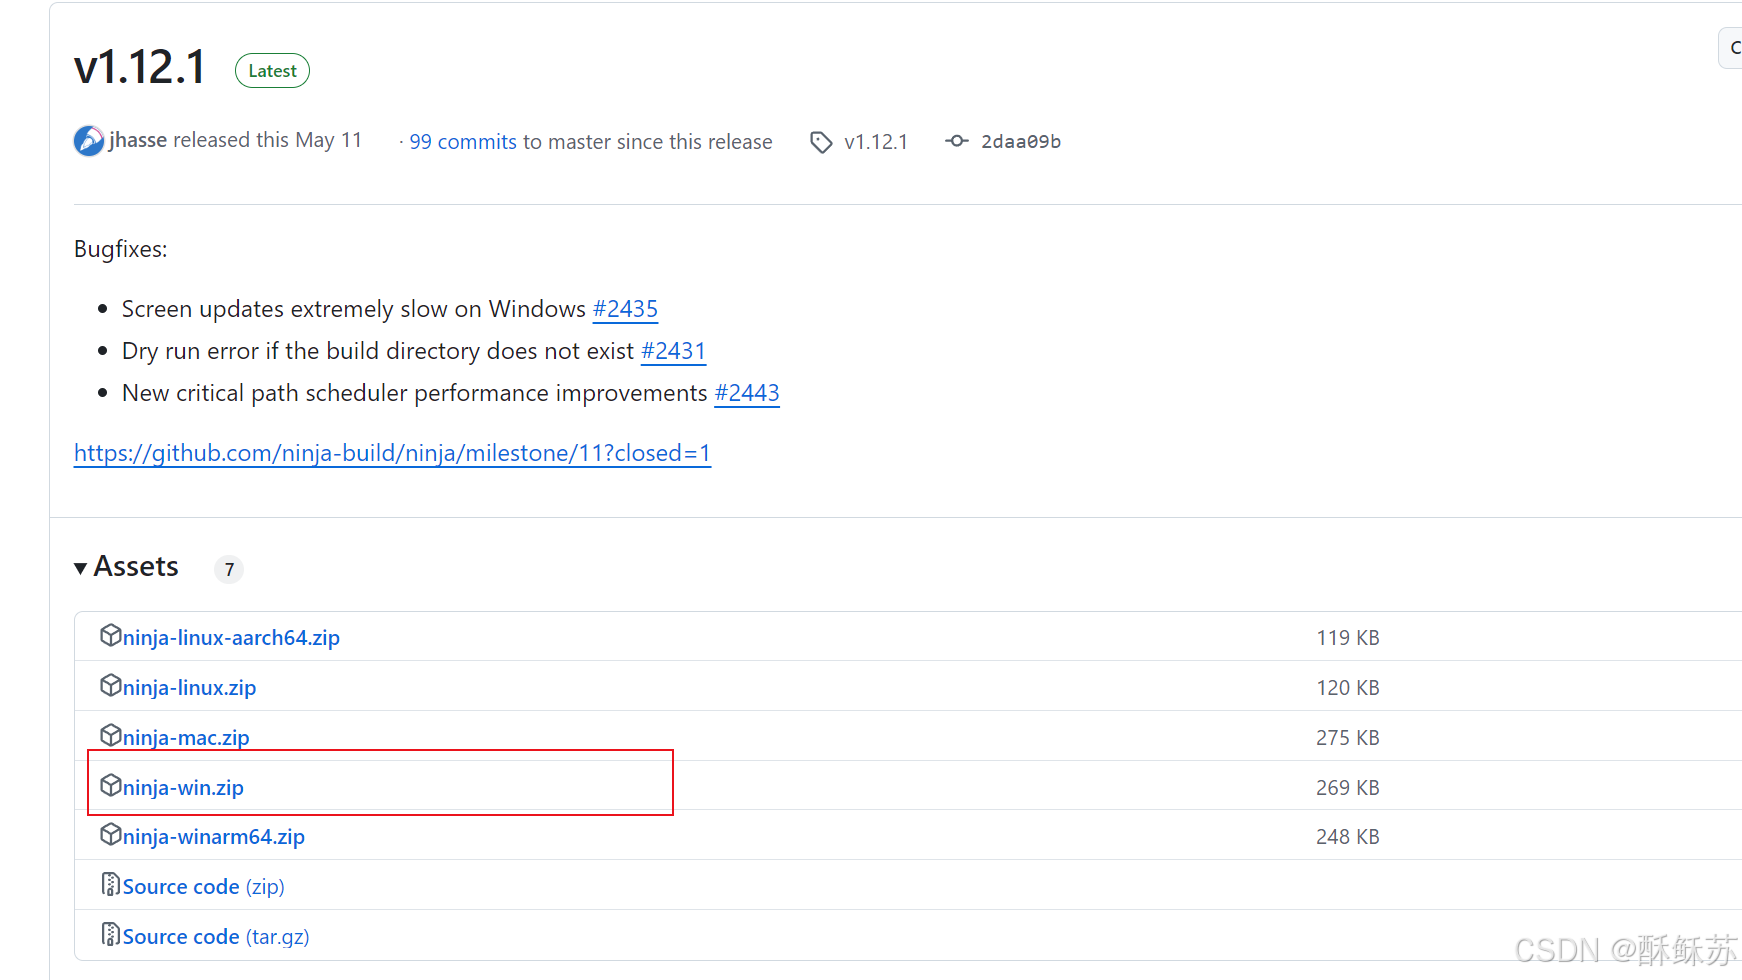Click the 119 KB size text
1742x980 pixels.
click(1347, 638)
